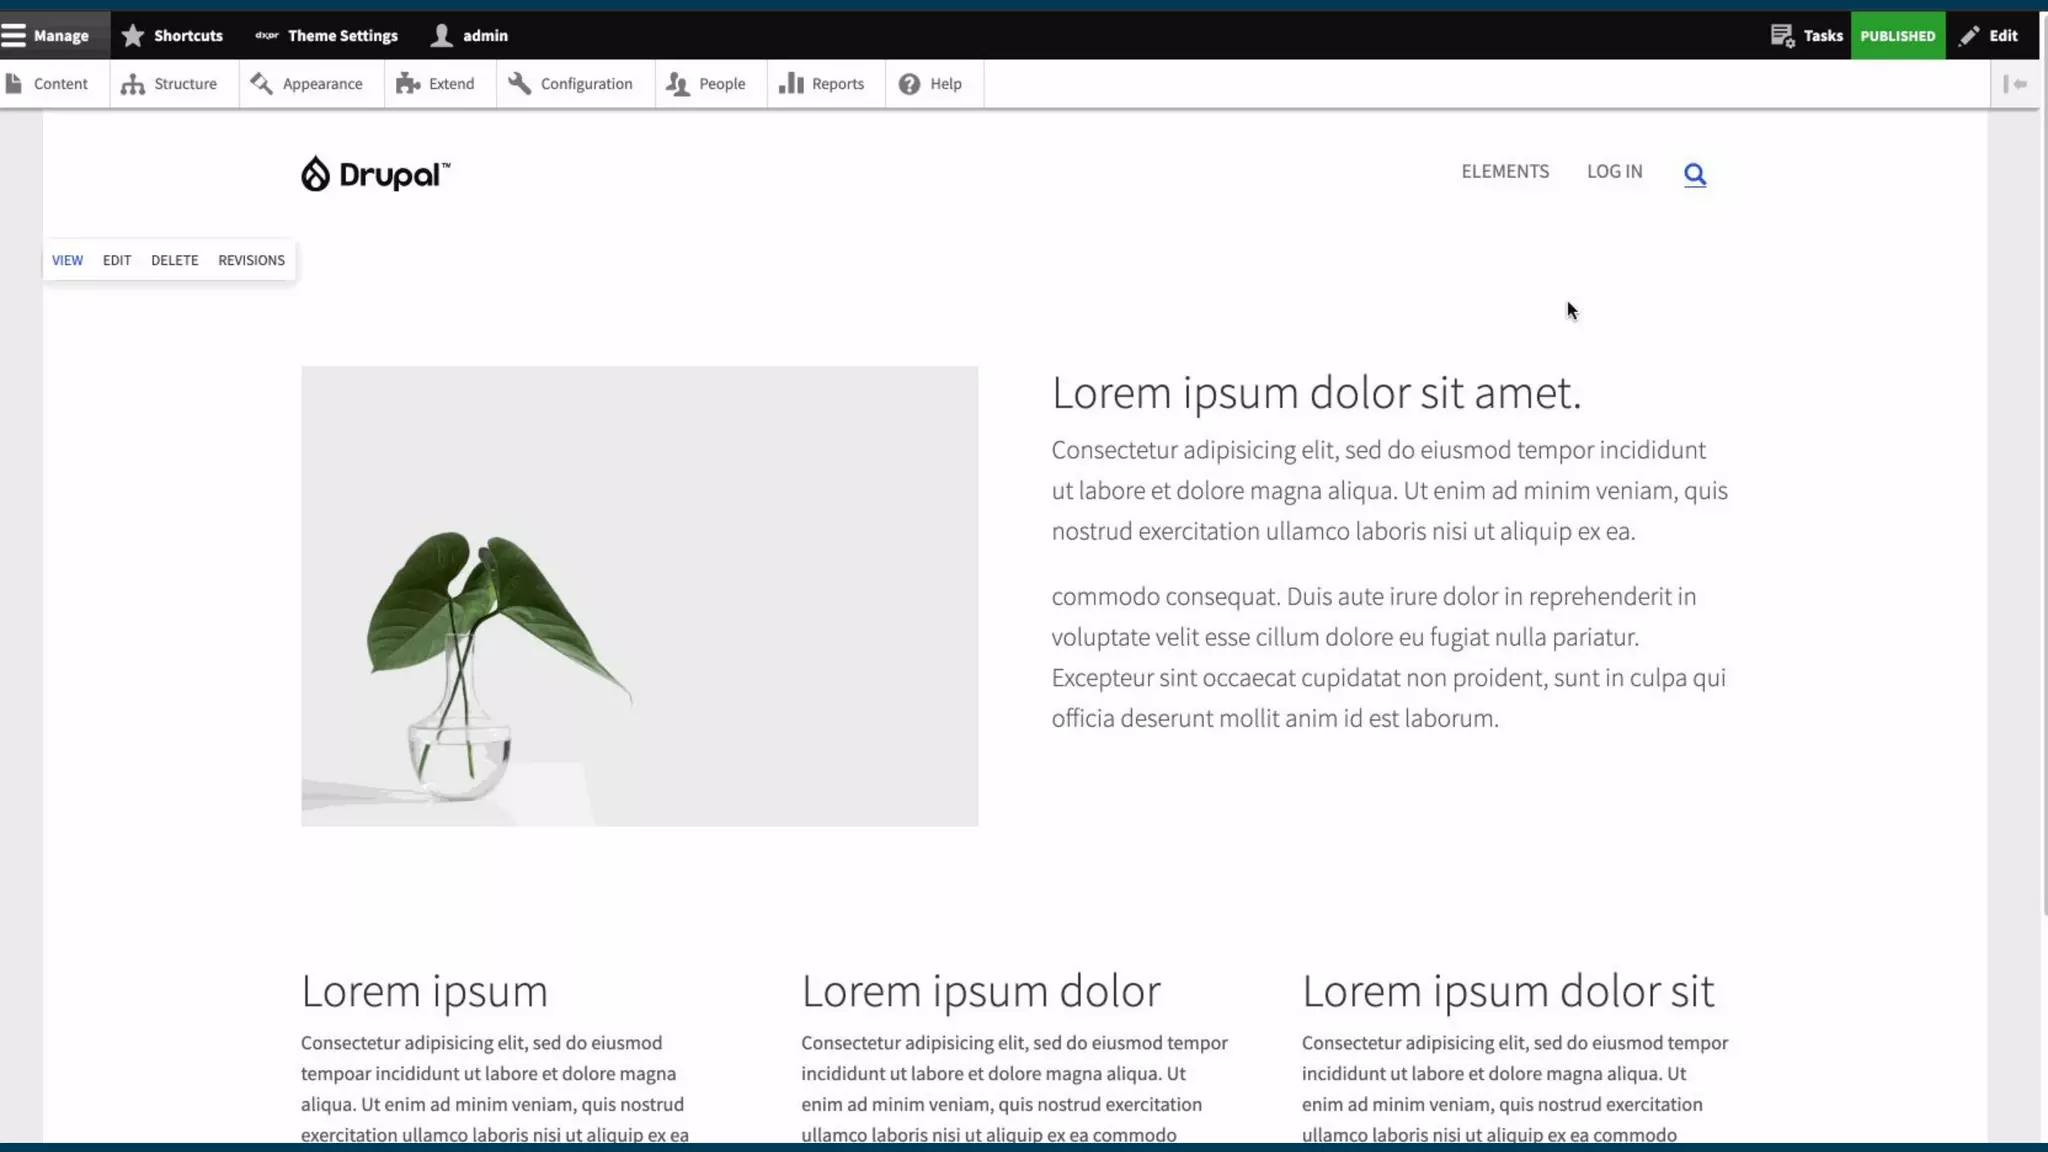
Task: Expand the Structure menu
Action: (170, 84)
